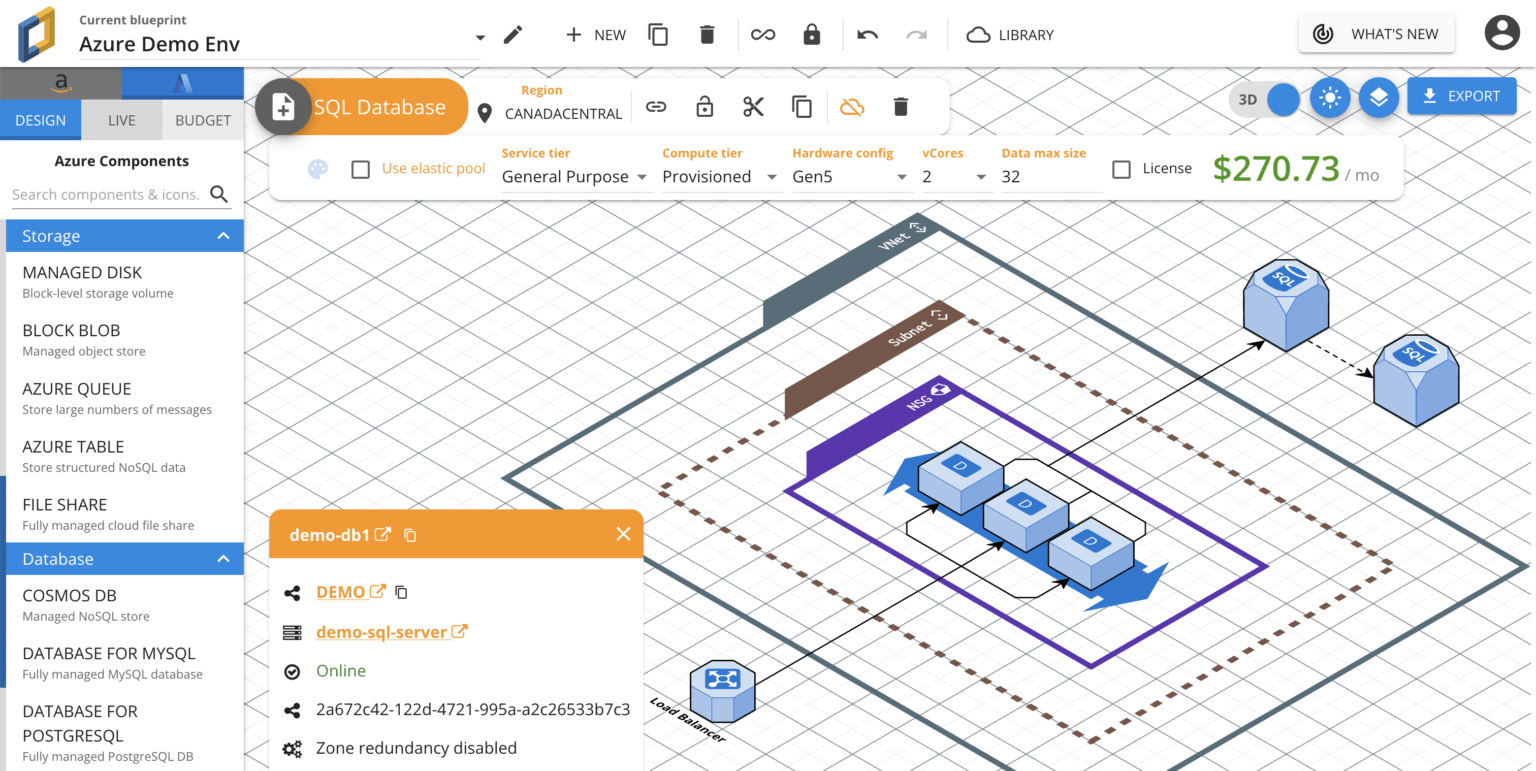This screenshot has height=771, width=1536.
Task: Click the orange cloud-off sync icon
Action: (852, 106)
